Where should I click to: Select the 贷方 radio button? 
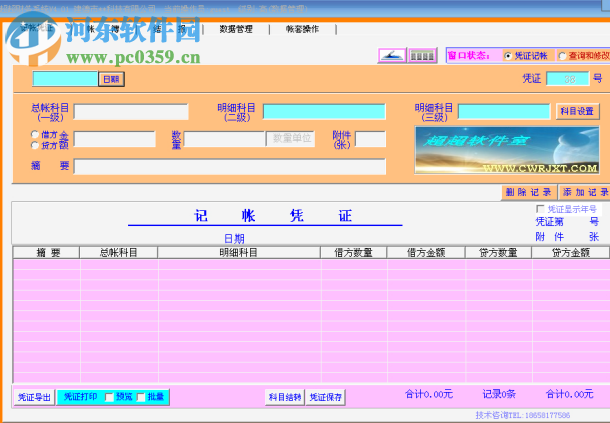pos(35,145)
